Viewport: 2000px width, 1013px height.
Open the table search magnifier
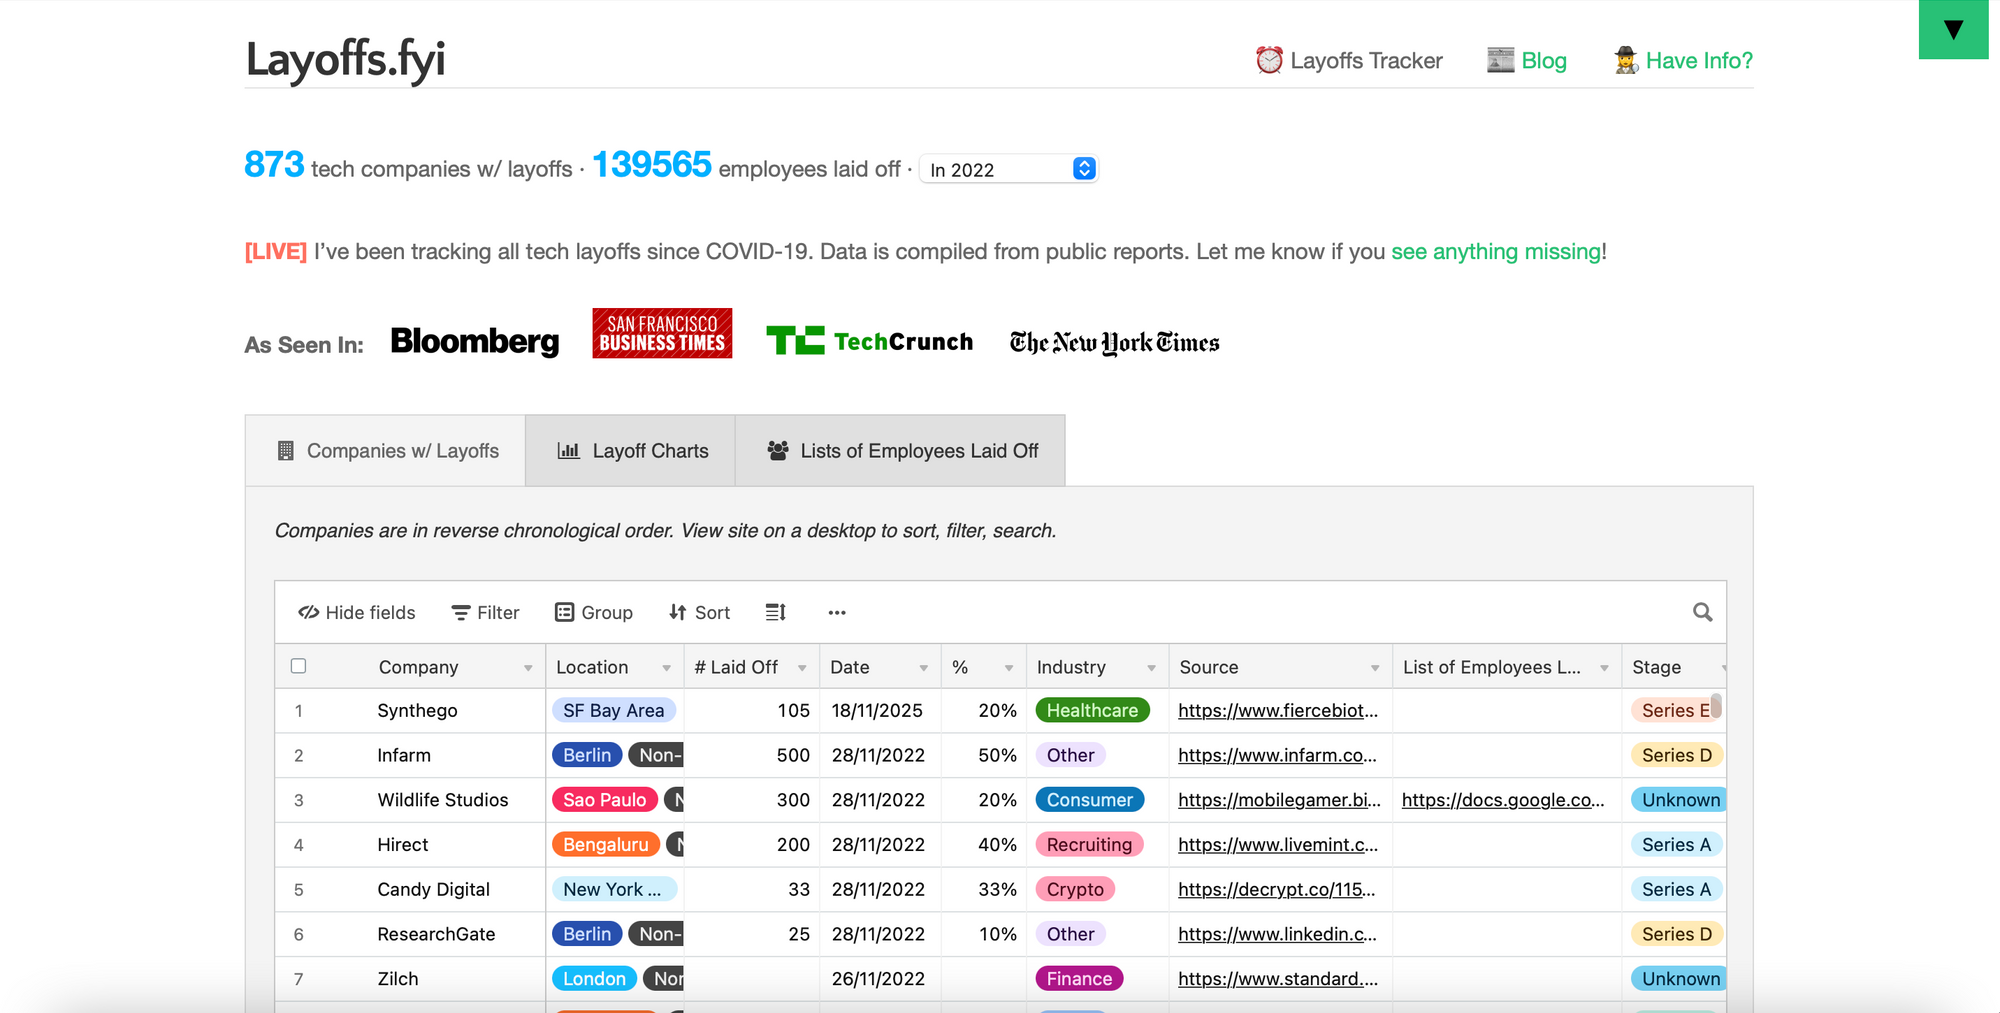(x=1702, y=612)
